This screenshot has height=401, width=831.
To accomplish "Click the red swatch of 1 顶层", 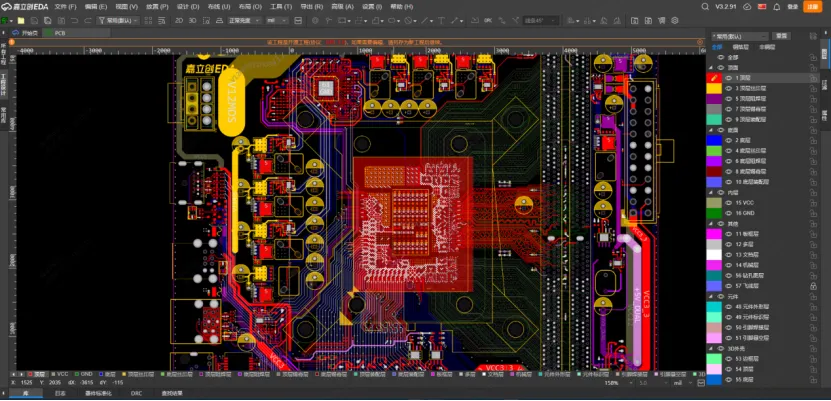I will [x=714, y=78].
